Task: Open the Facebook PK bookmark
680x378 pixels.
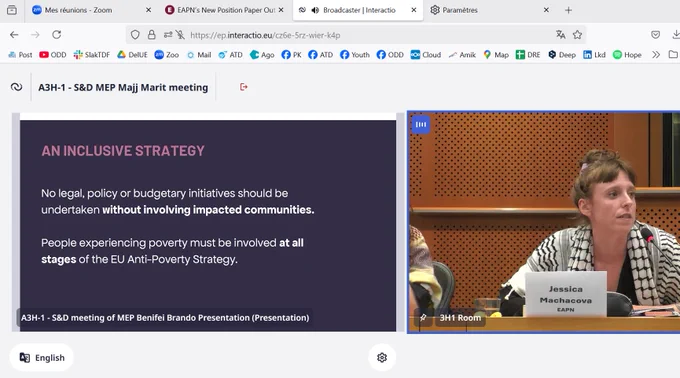Action: (291, 55)
